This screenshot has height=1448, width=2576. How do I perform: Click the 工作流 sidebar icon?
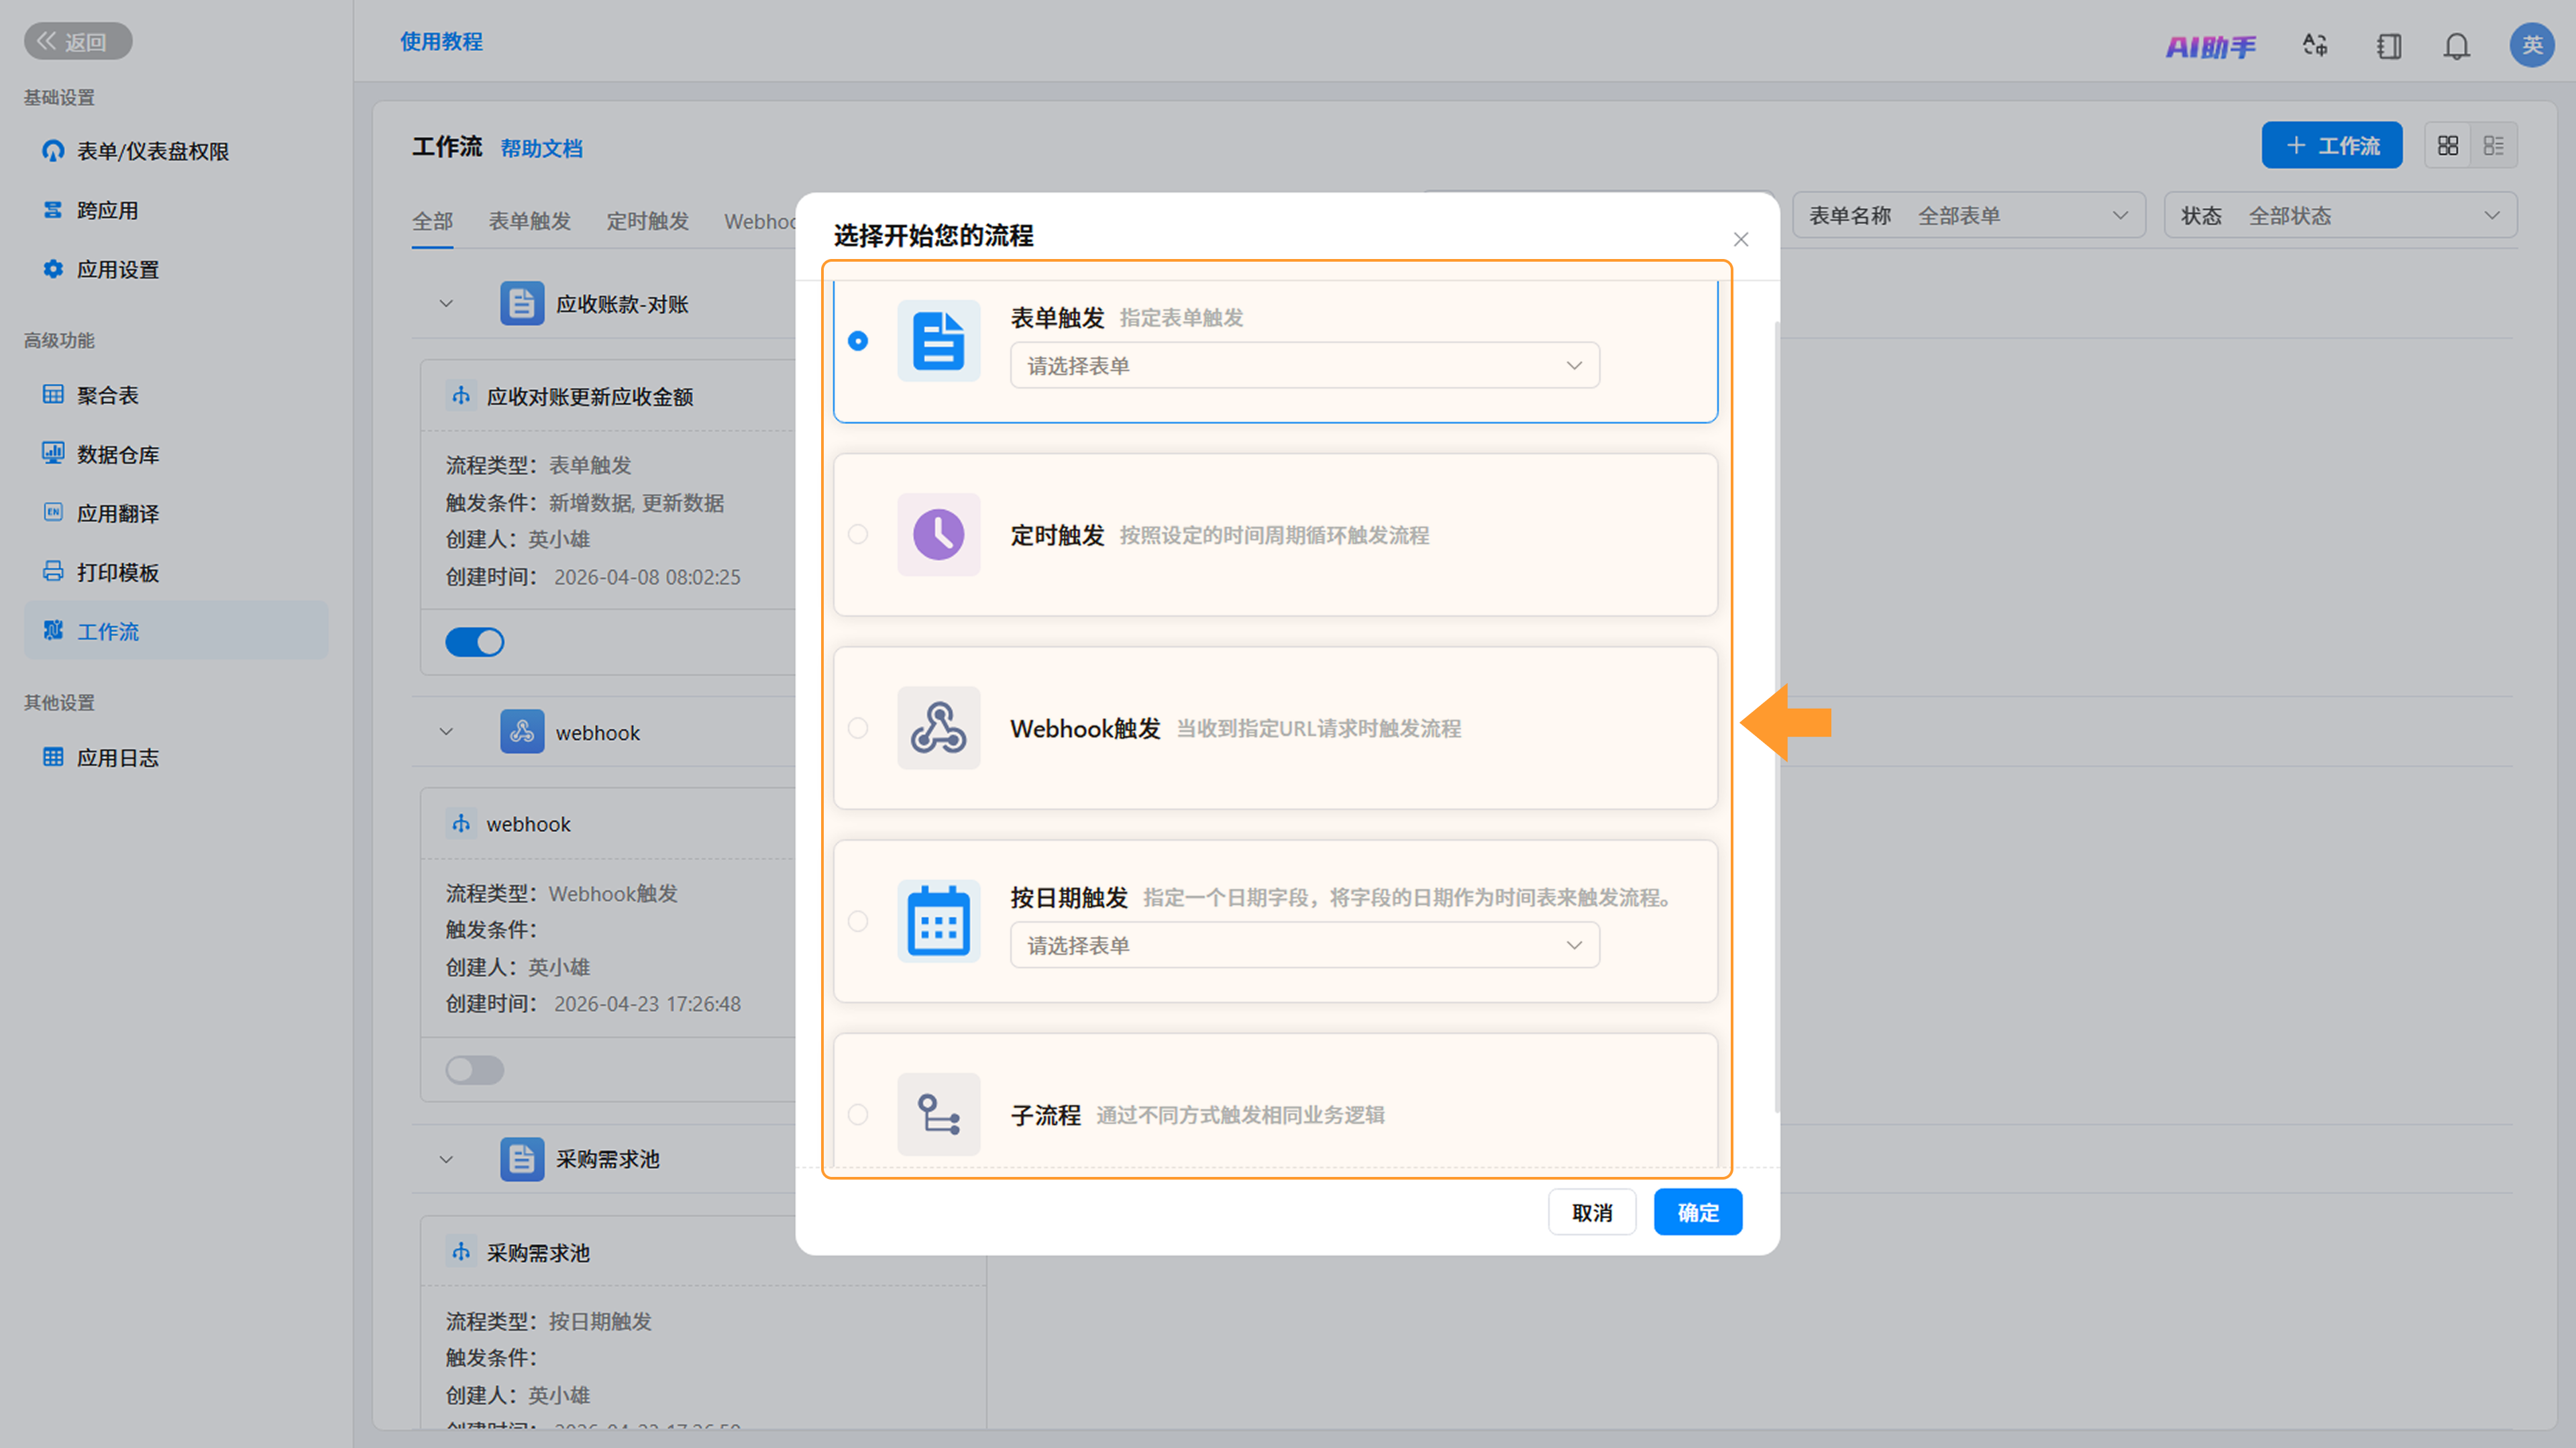click(53, 630)
